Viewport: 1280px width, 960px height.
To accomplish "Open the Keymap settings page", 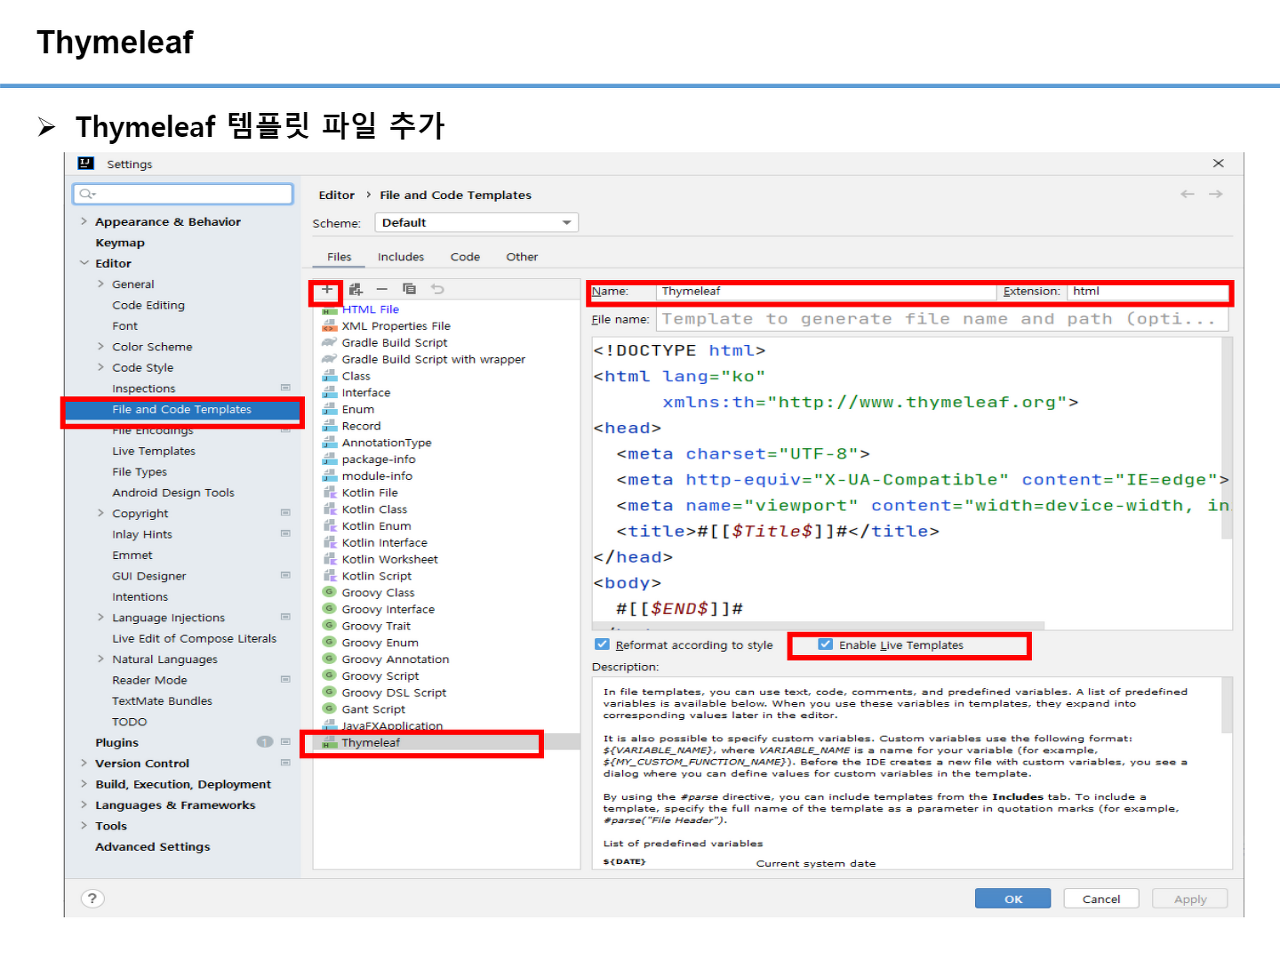I will (120, 243).
